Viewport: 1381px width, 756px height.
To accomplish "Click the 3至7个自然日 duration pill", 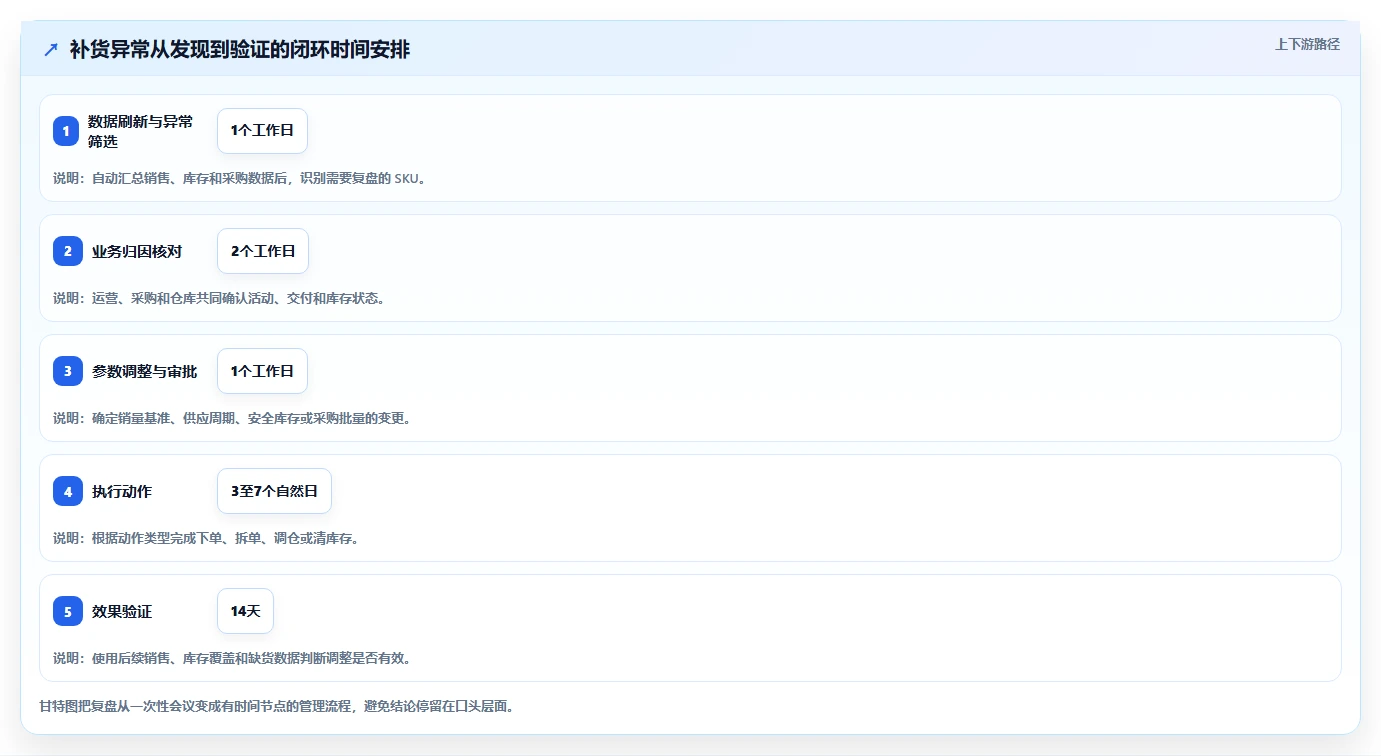I will pyautogui.click(x=274, y=491).
